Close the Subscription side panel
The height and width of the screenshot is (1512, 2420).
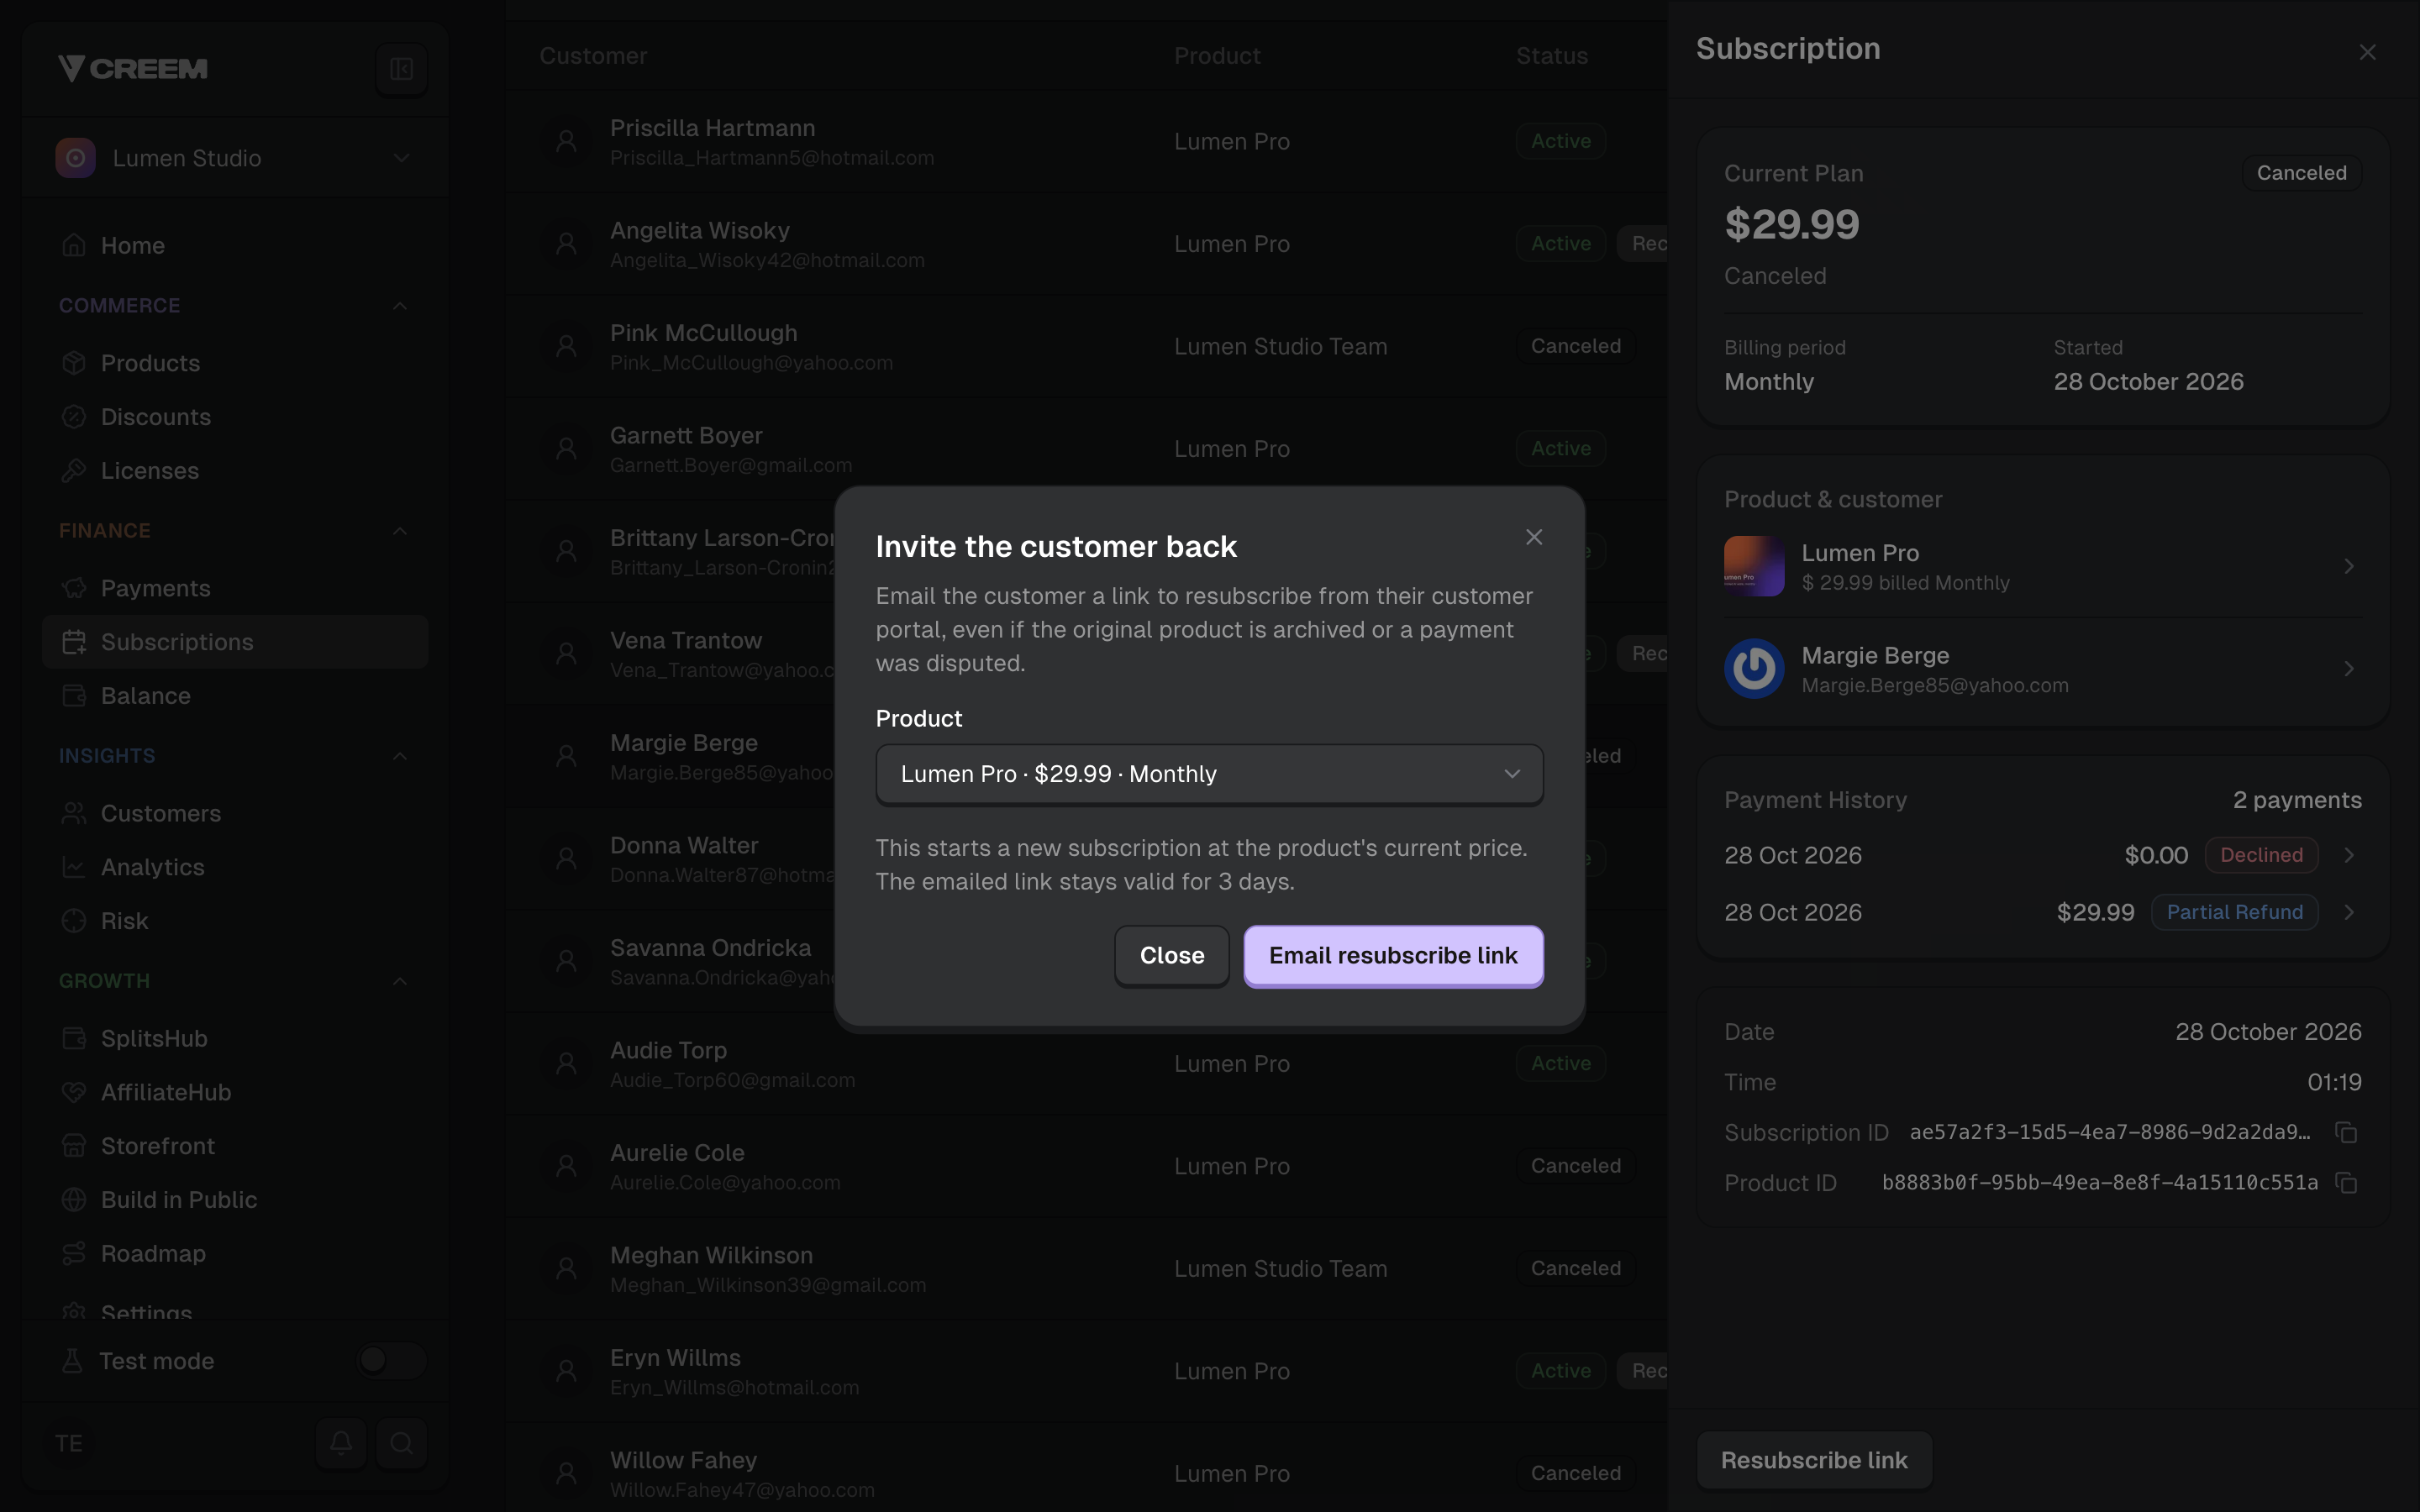coord(2367,52)
